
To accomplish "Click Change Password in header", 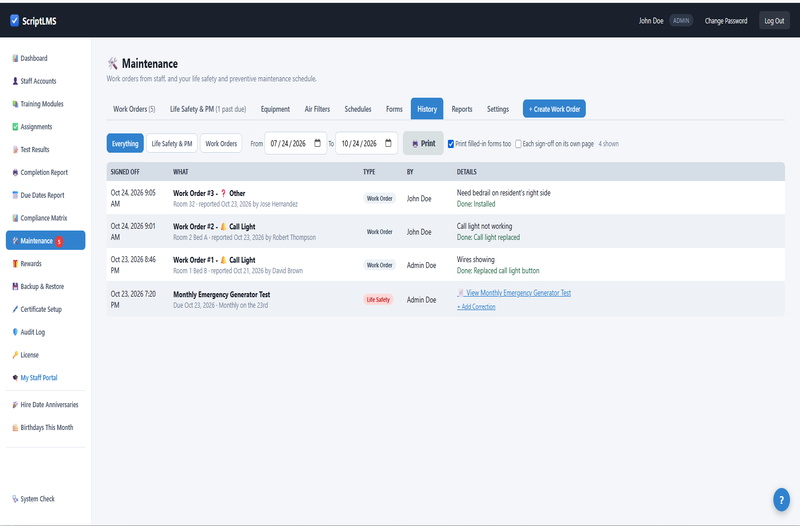I will [x=726, y=21].
